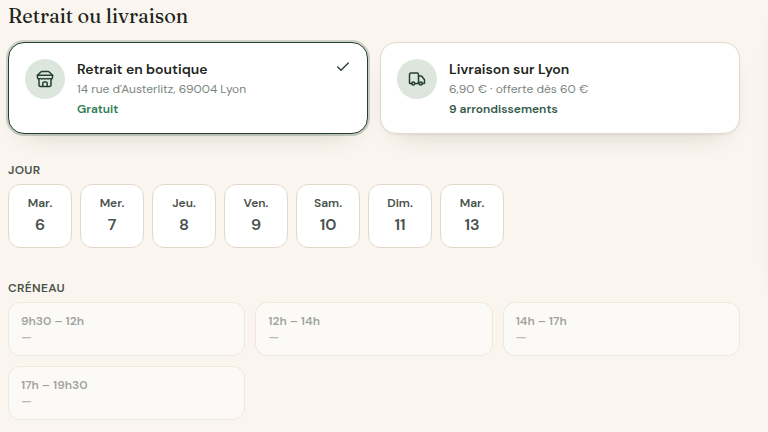768x432 pixels.
Task: Choose the 17h – 19h30 time slot
Action: (x=126, y=393)
